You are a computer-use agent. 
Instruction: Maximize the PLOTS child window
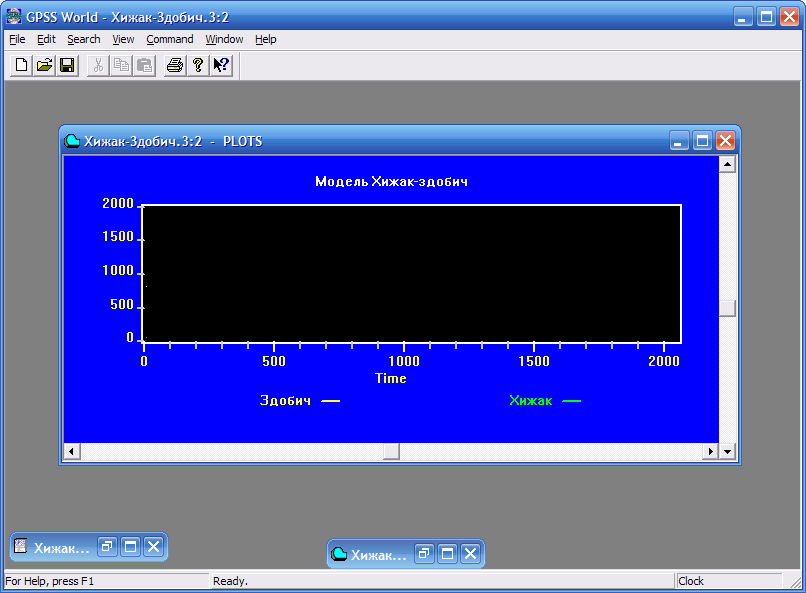(x=702, y=140)
